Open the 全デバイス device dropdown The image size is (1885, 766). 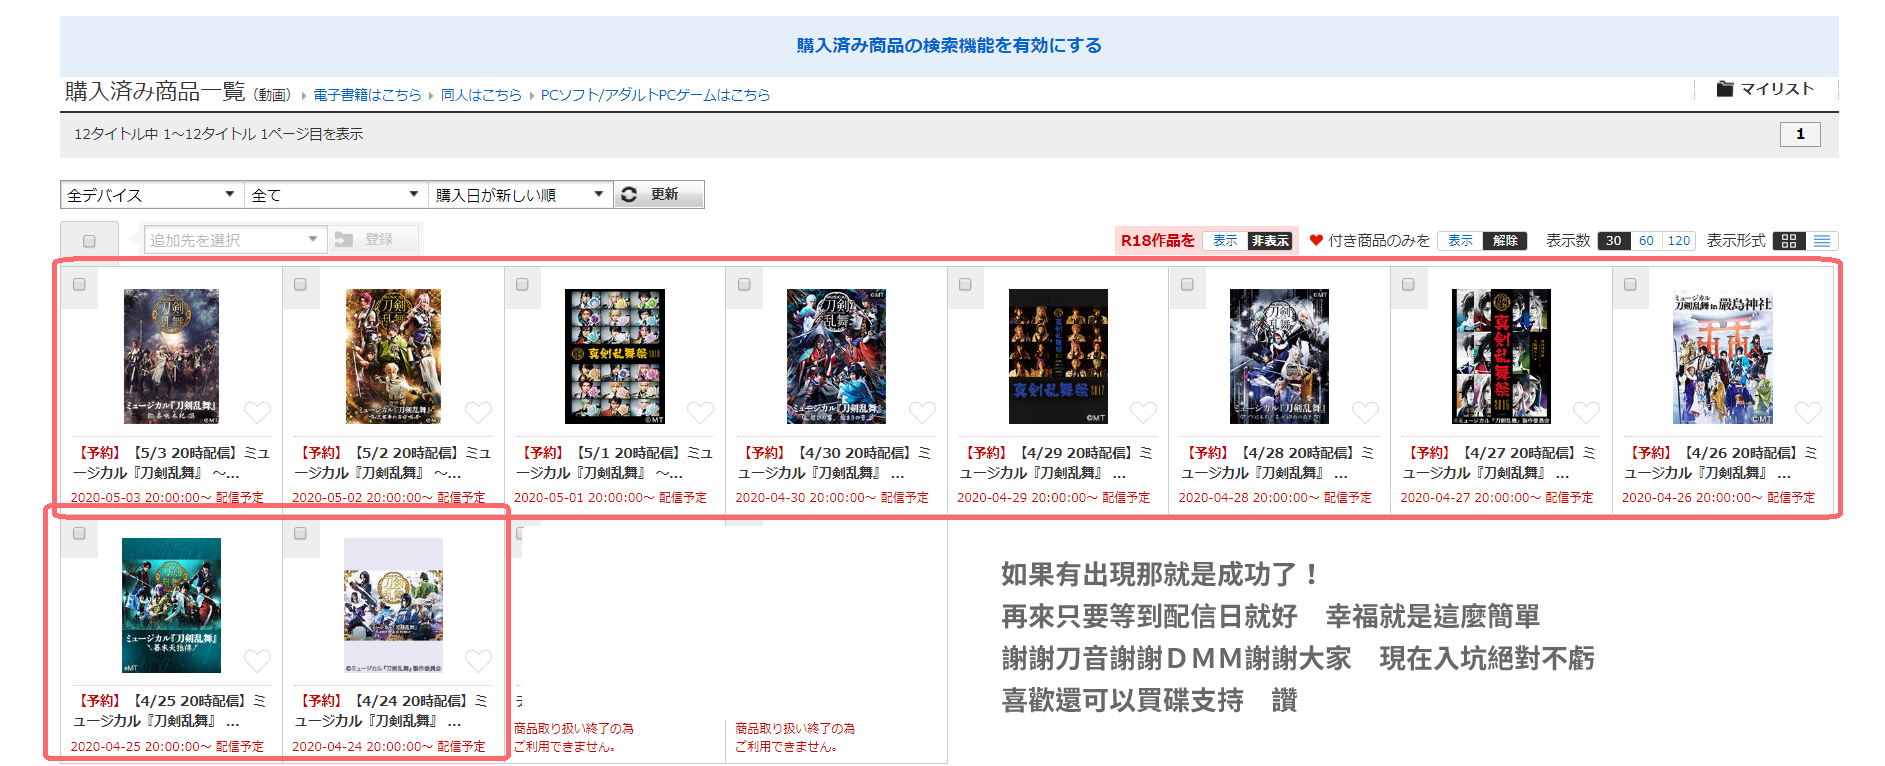[151, 195]
